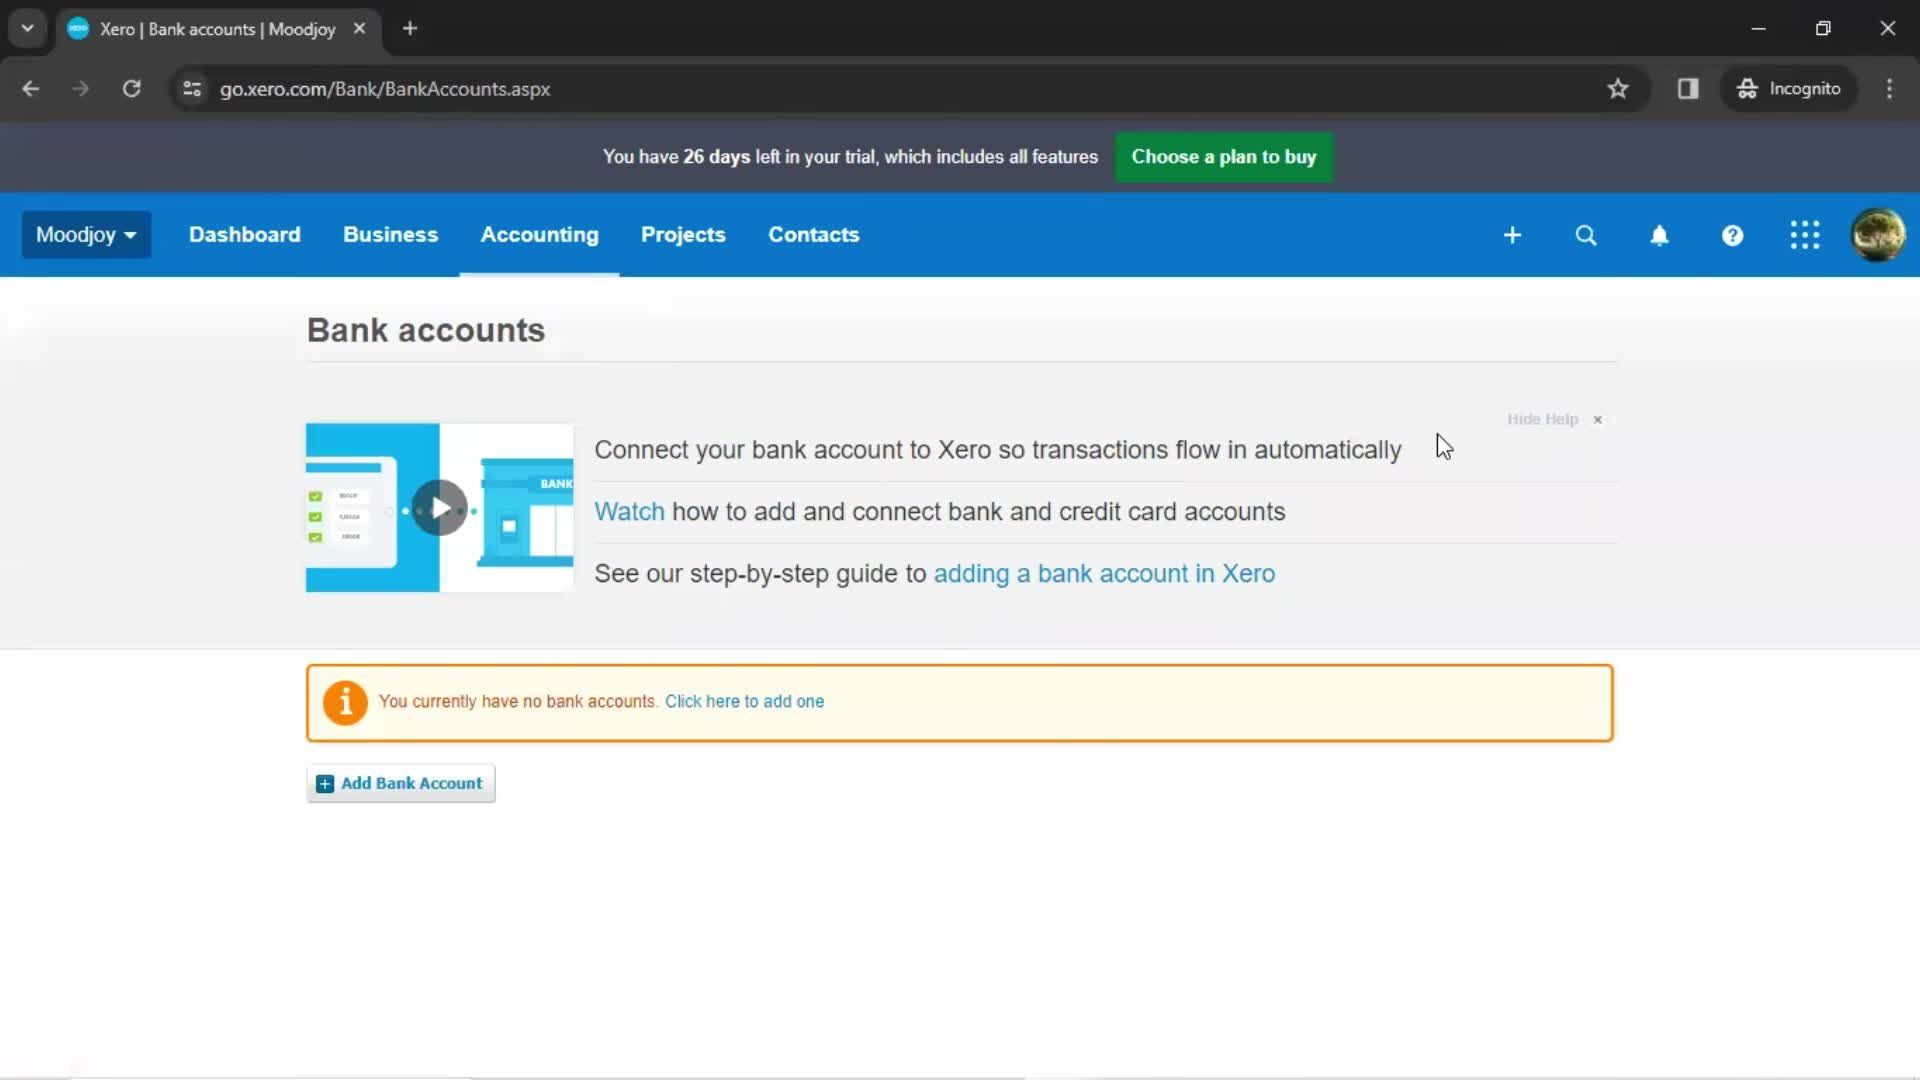Image resolution: width=1920 pixels, height=1080 pixels.
Task: Close the Xero Bank accounts tab
Action: pos(359,29)
